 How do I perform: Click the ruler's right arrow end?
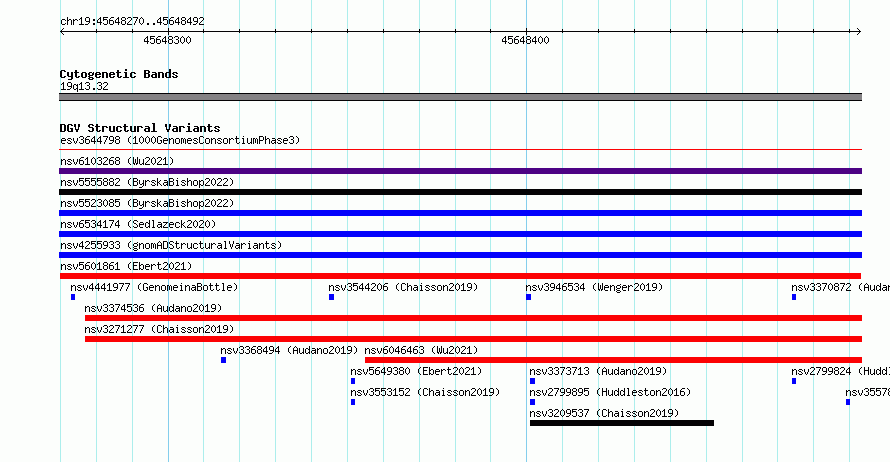859,32
